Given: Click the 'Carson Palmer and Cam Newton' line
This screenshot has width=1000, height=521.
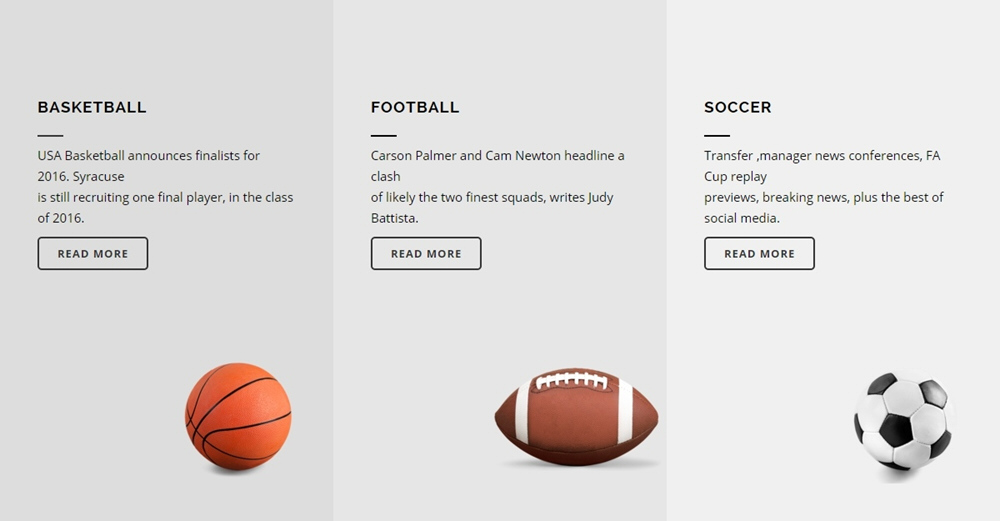Looking at the screenshot, I should tap(497, 156).
